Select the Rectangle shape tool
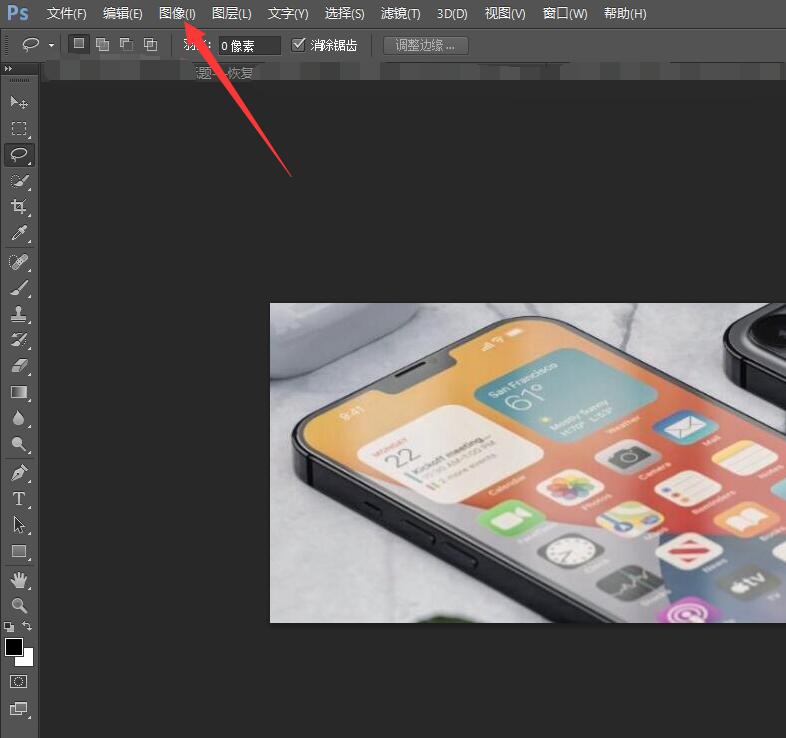 19,551
